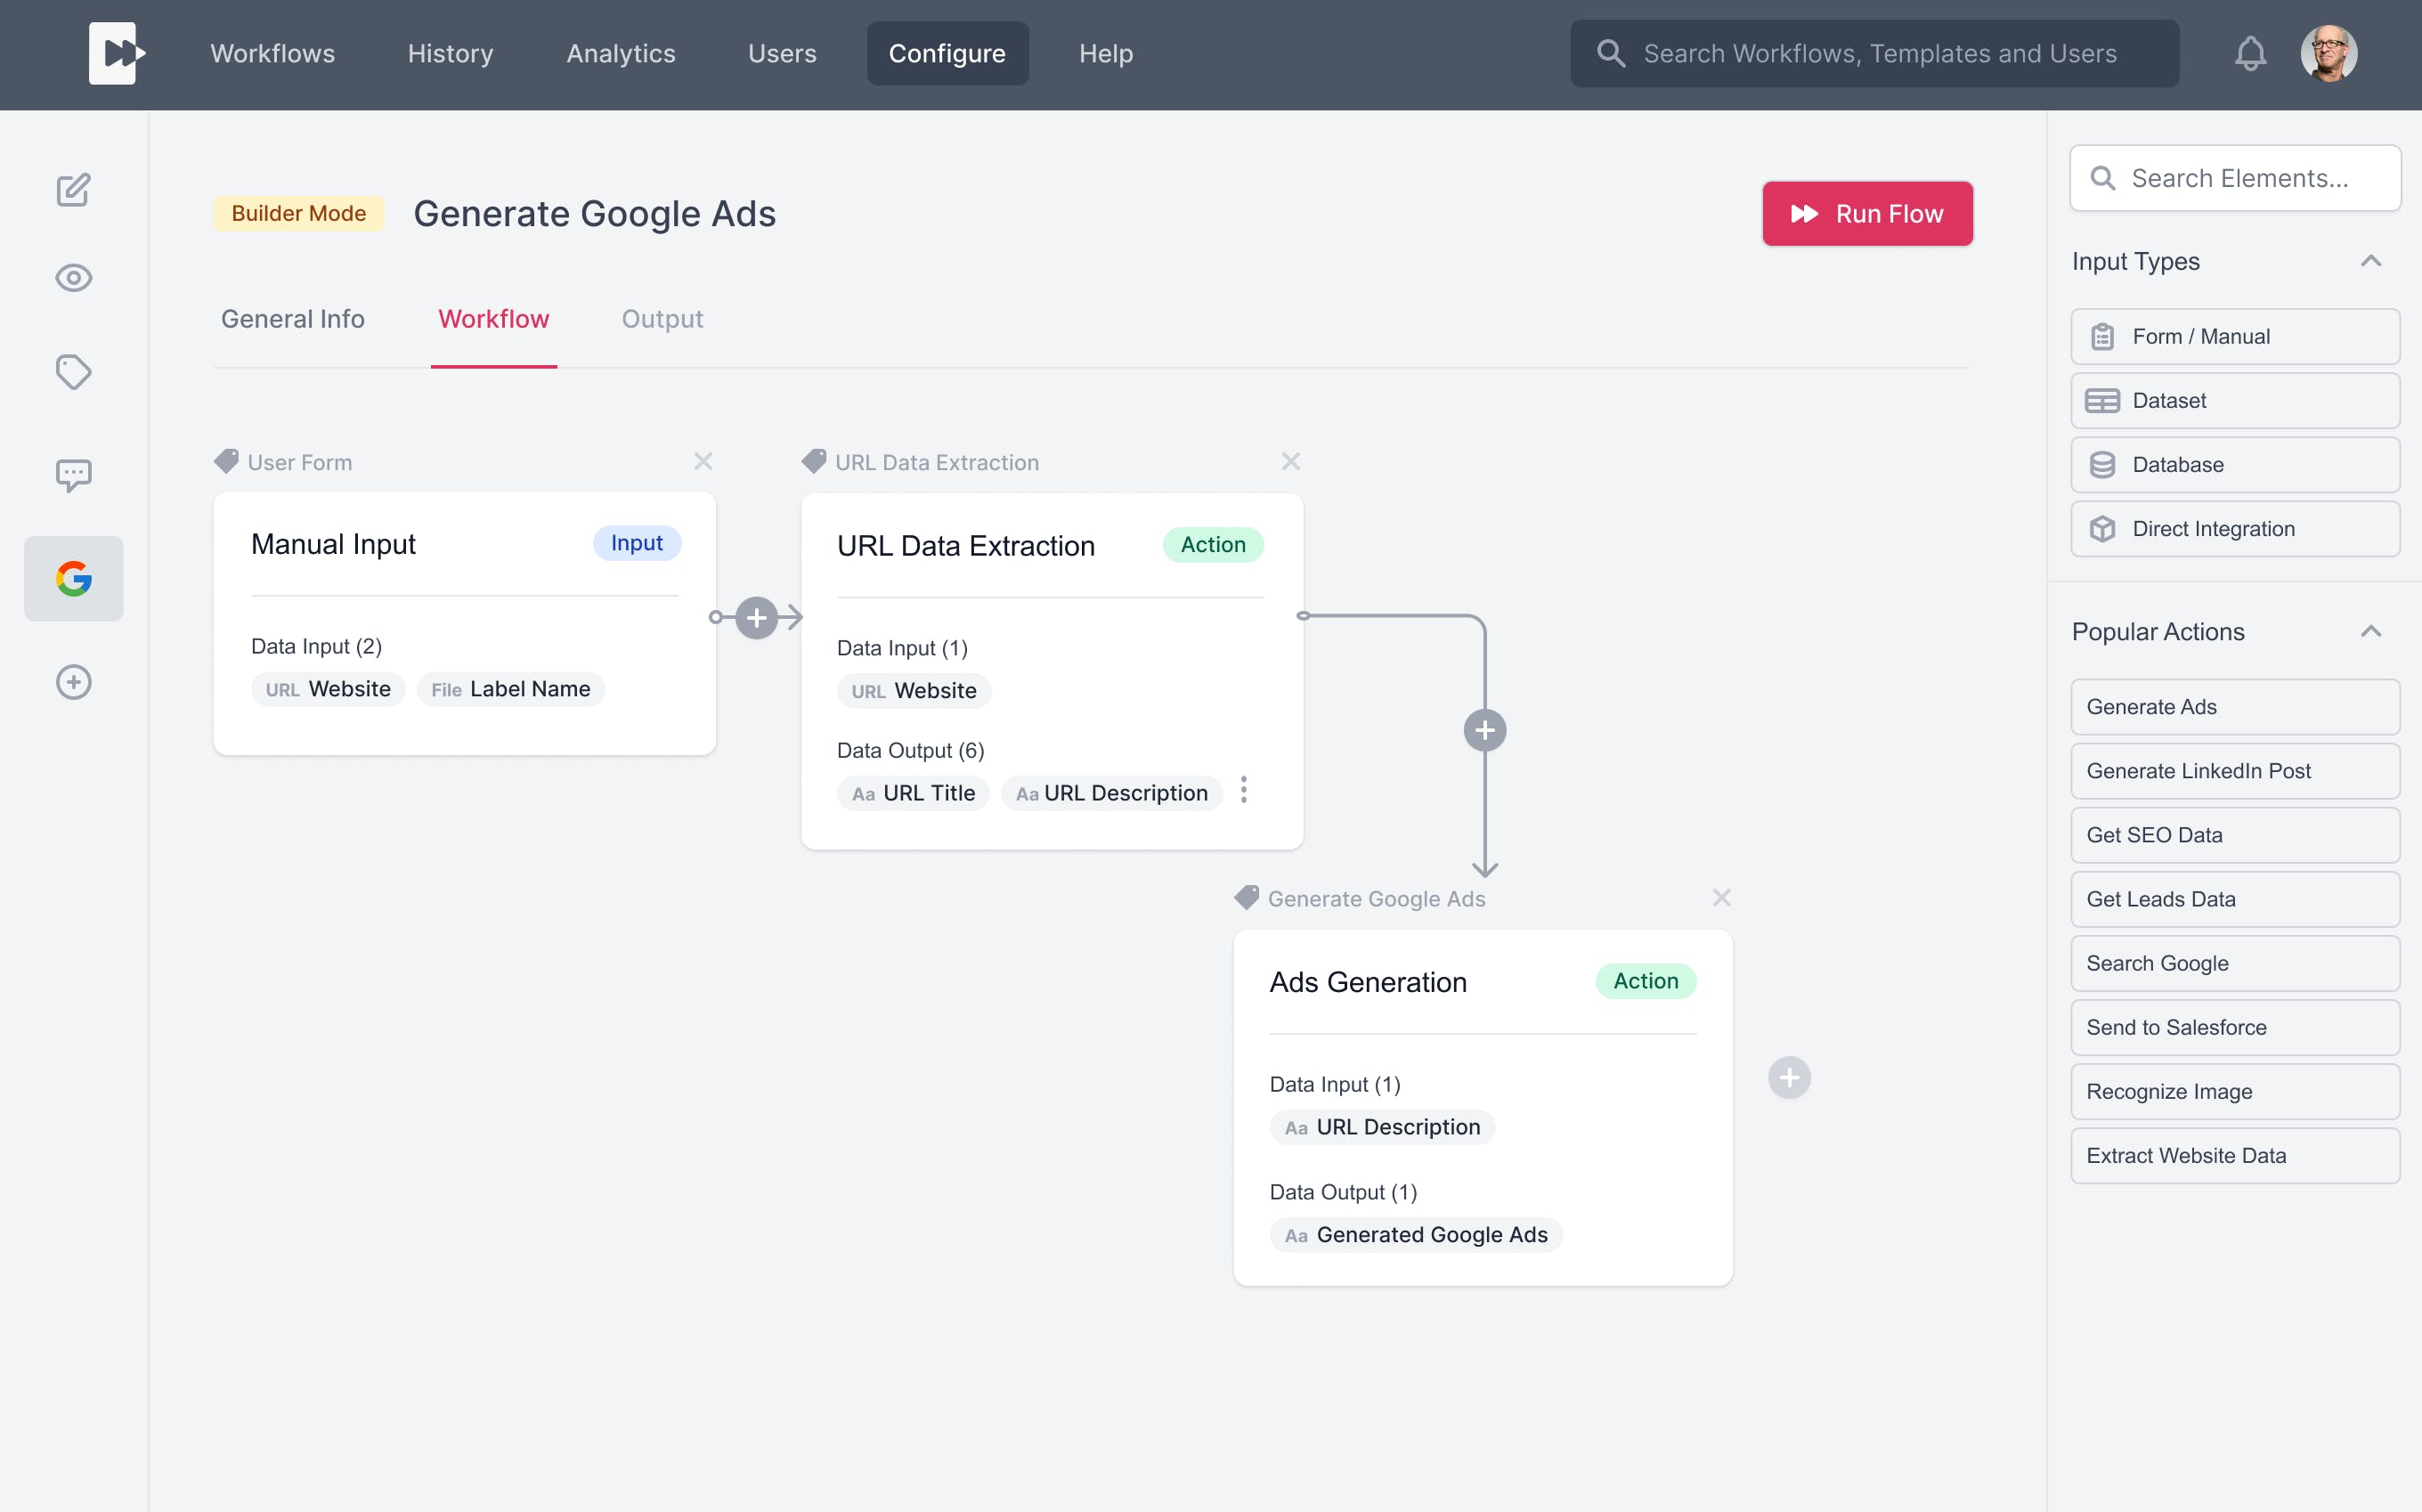This screenshot has height=1512, width=2422.
Task: Open more options for URL Data Output
Action: (x=1243, y=790)
